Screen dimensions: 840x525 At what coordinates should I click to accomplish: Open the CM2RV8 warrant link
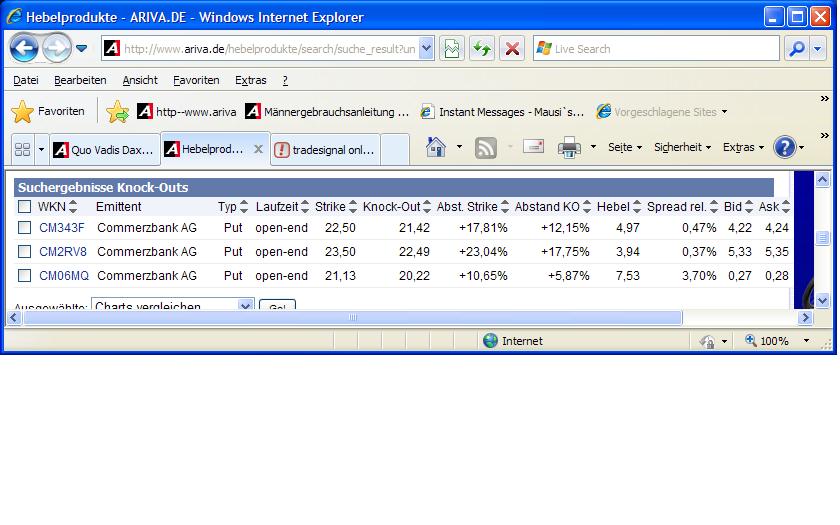(x=63, y=251)
